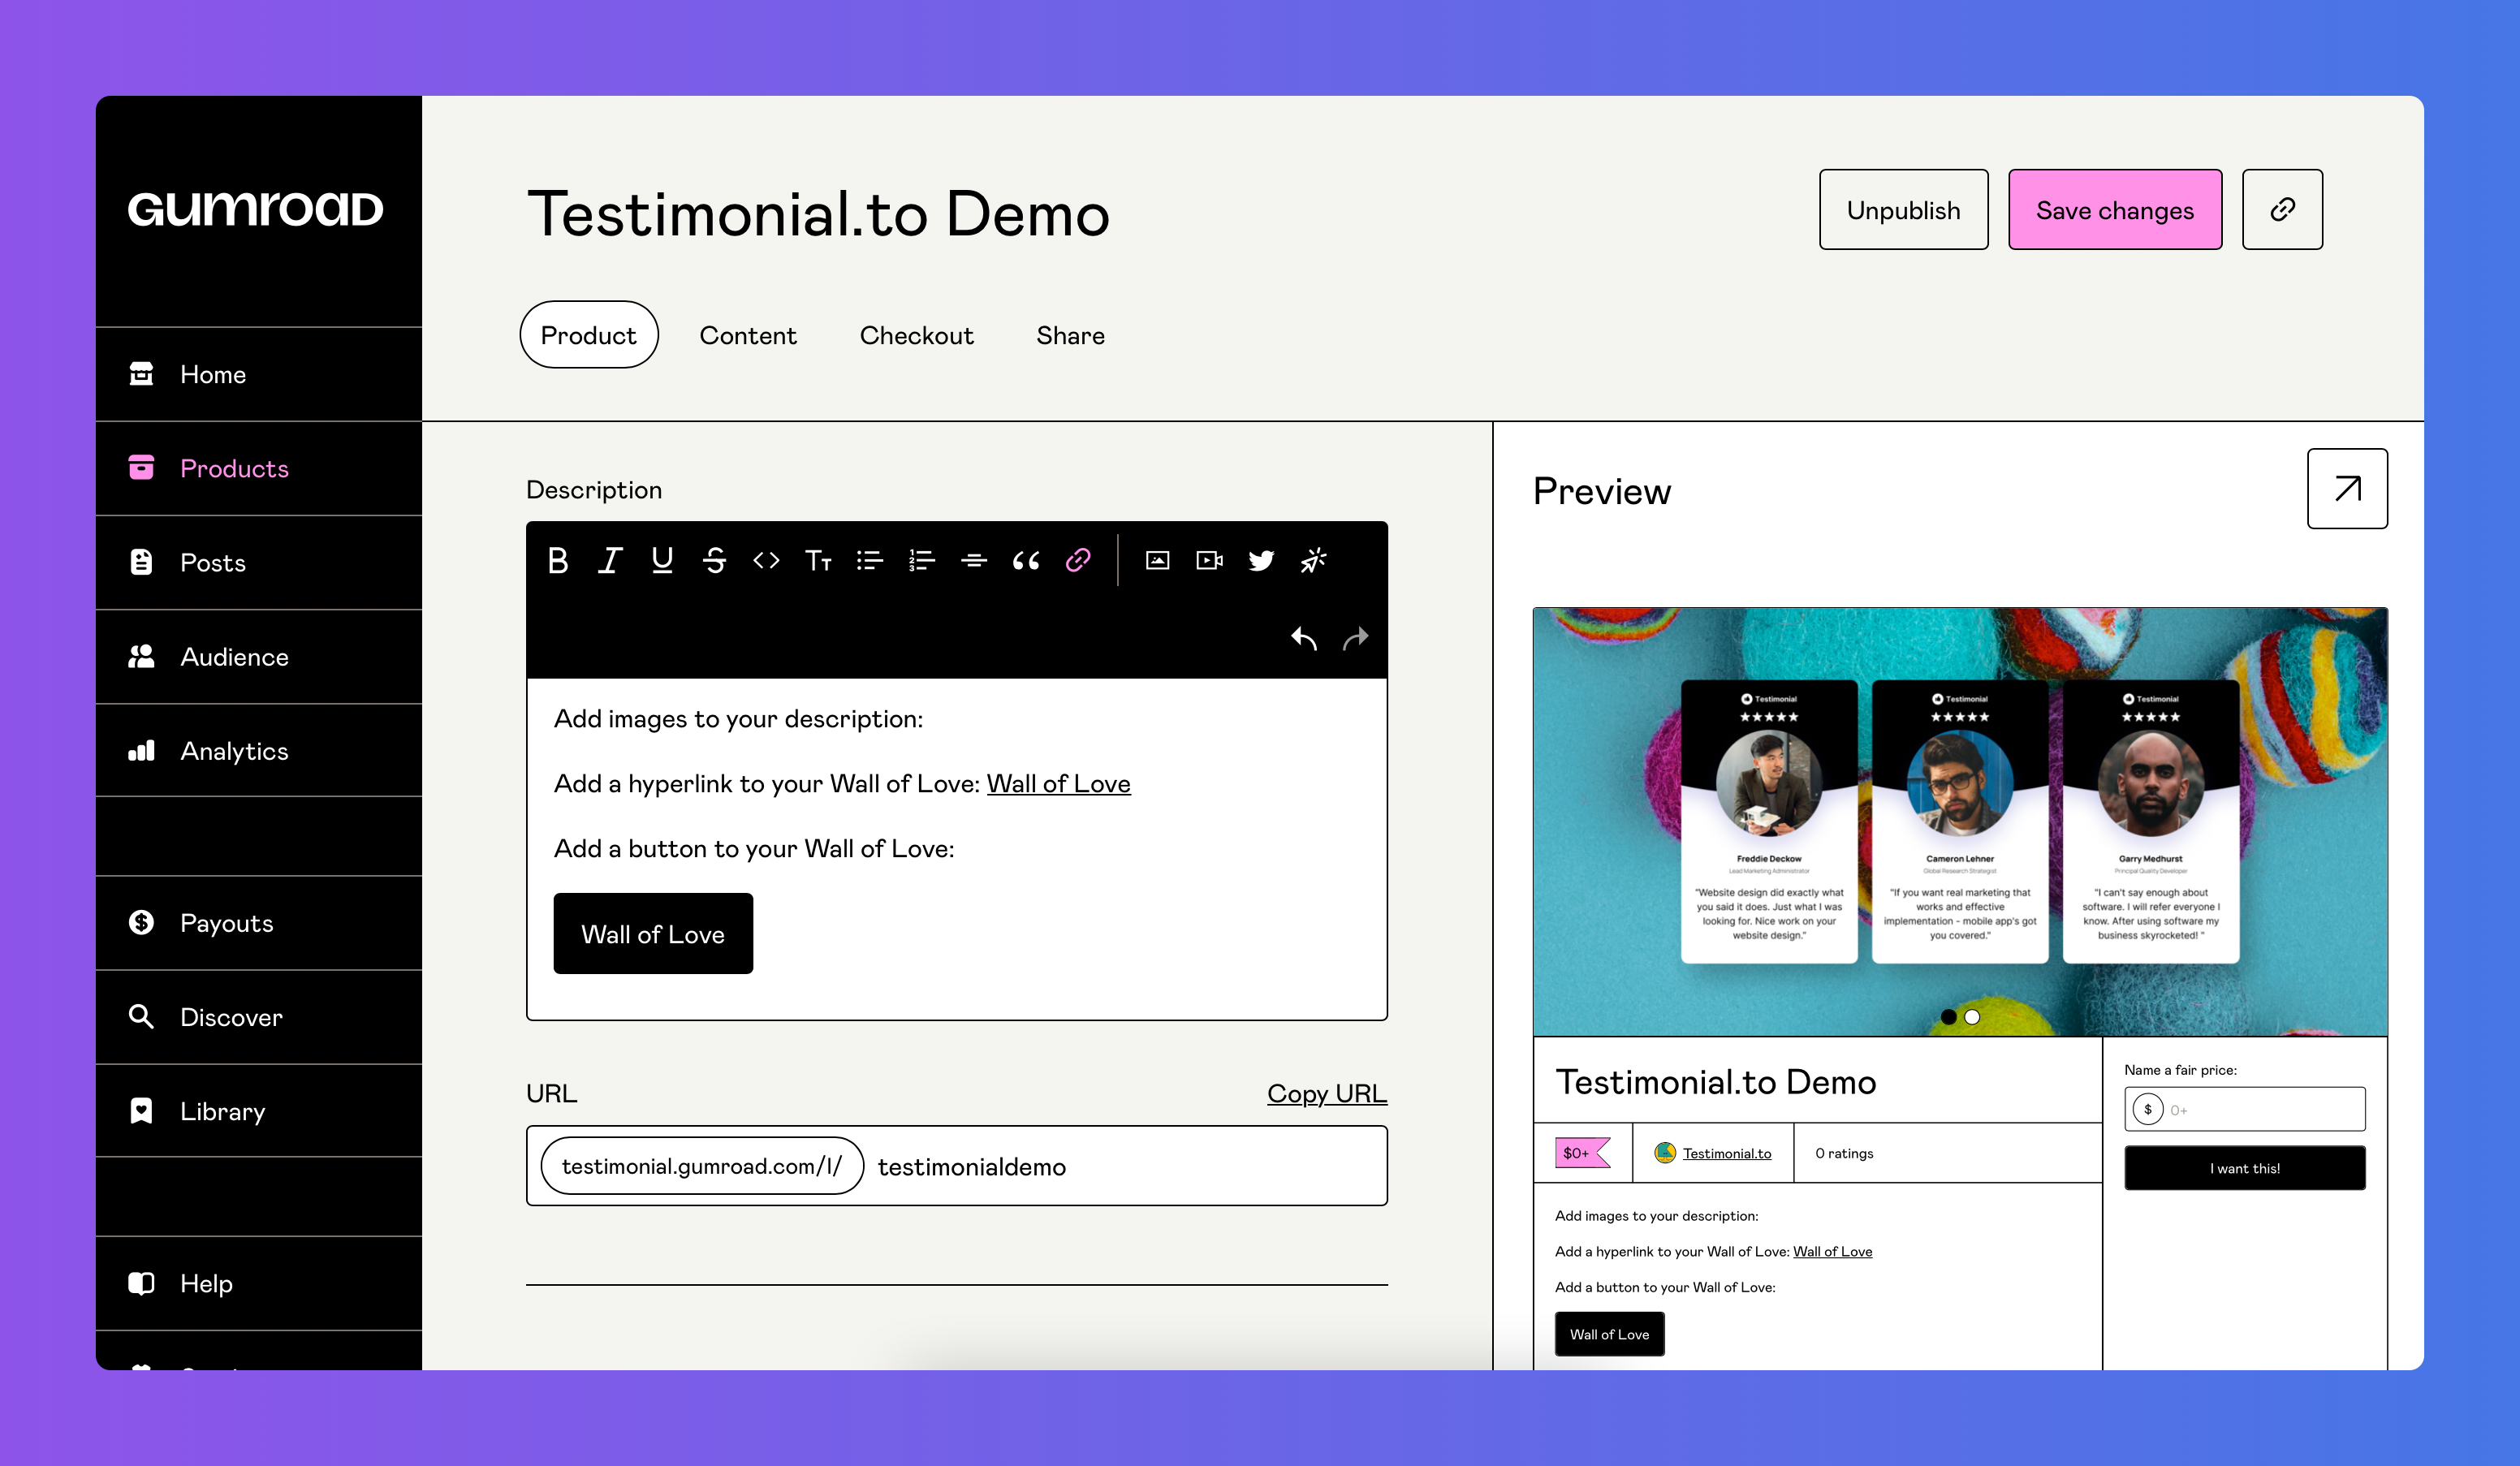This screenshot has width=2520, height=1466.
Task: Embed a tweet with the Twitter icon
Action: [x=1261, y=561]
